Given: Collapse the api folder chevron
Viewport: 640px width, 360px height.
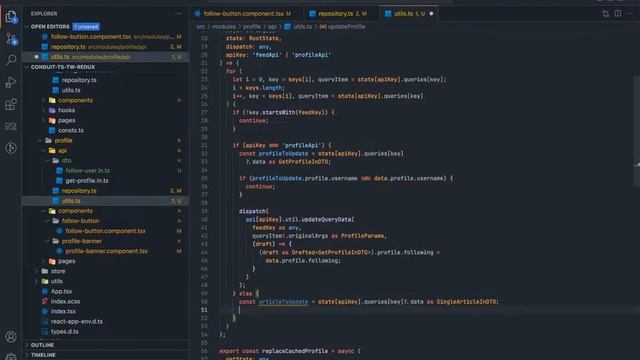Looking at the screenshot, I should point(44,151).
